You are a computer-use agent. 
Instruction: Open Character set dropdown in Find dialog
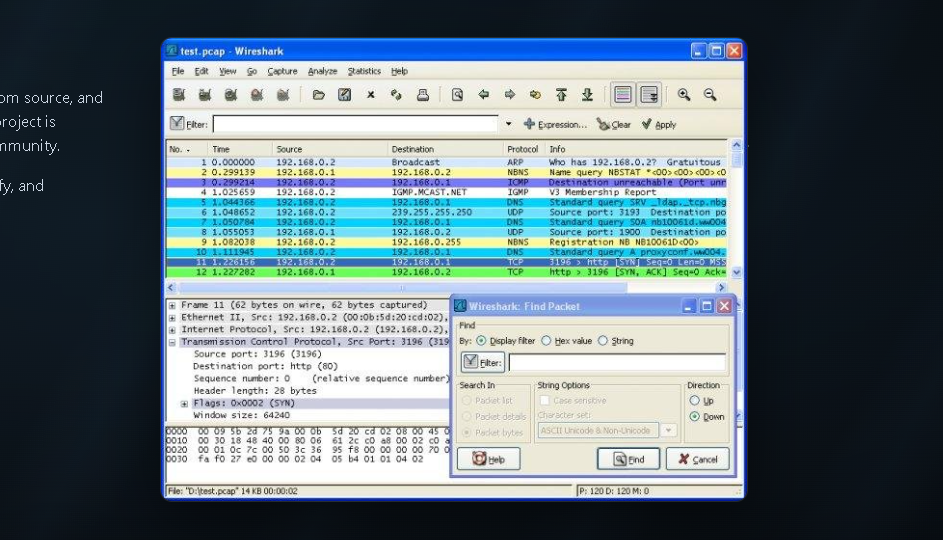668,431
